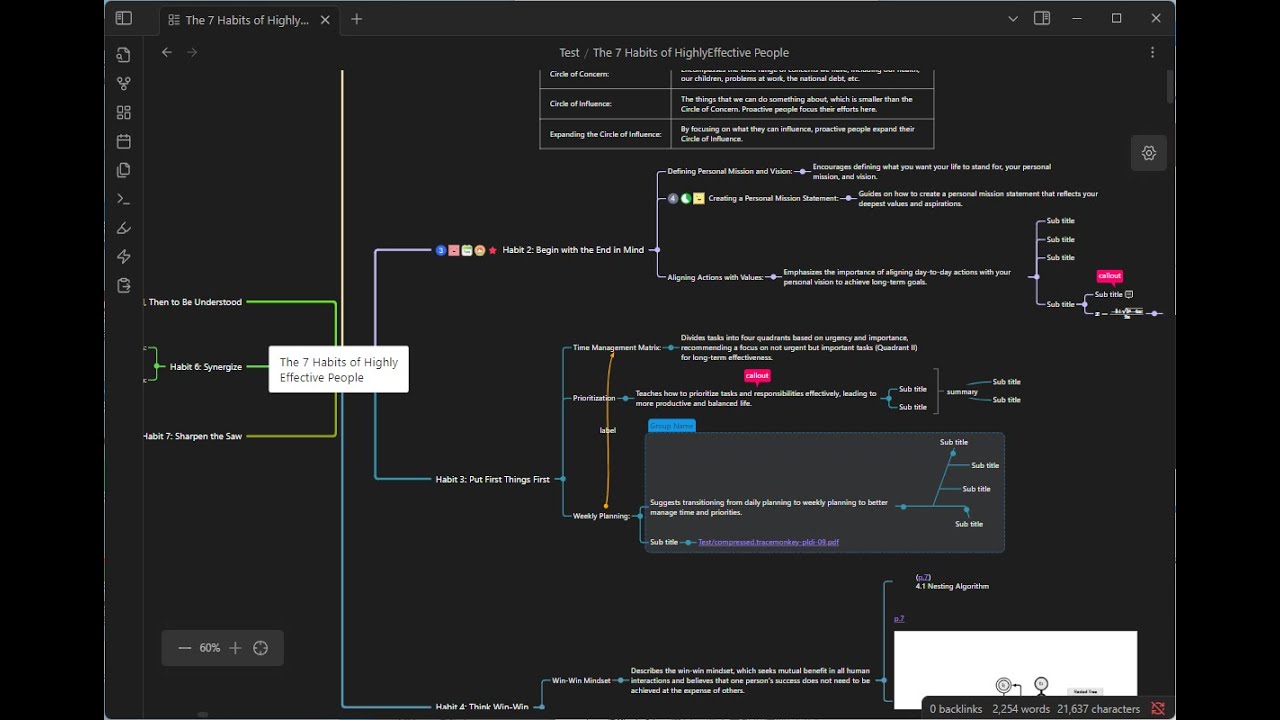Navigate forward with the right arrow

click(192, 52)
